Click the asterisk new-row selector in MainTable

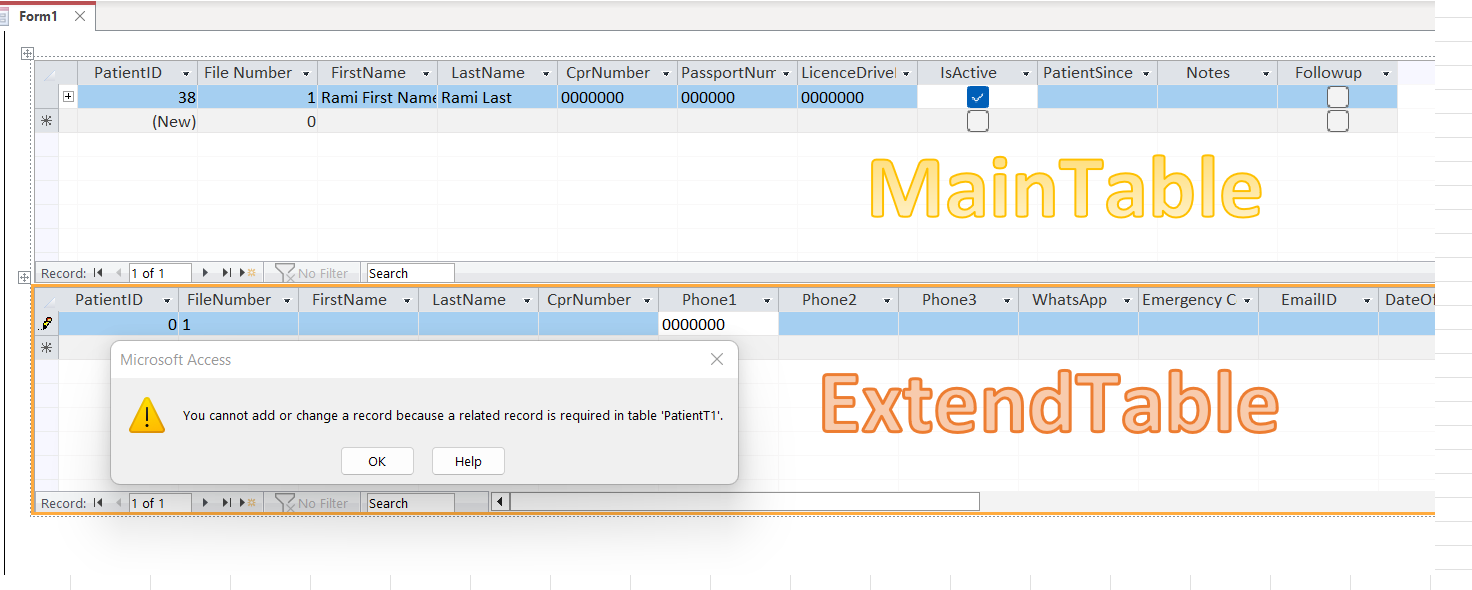(x=47, y=120)
